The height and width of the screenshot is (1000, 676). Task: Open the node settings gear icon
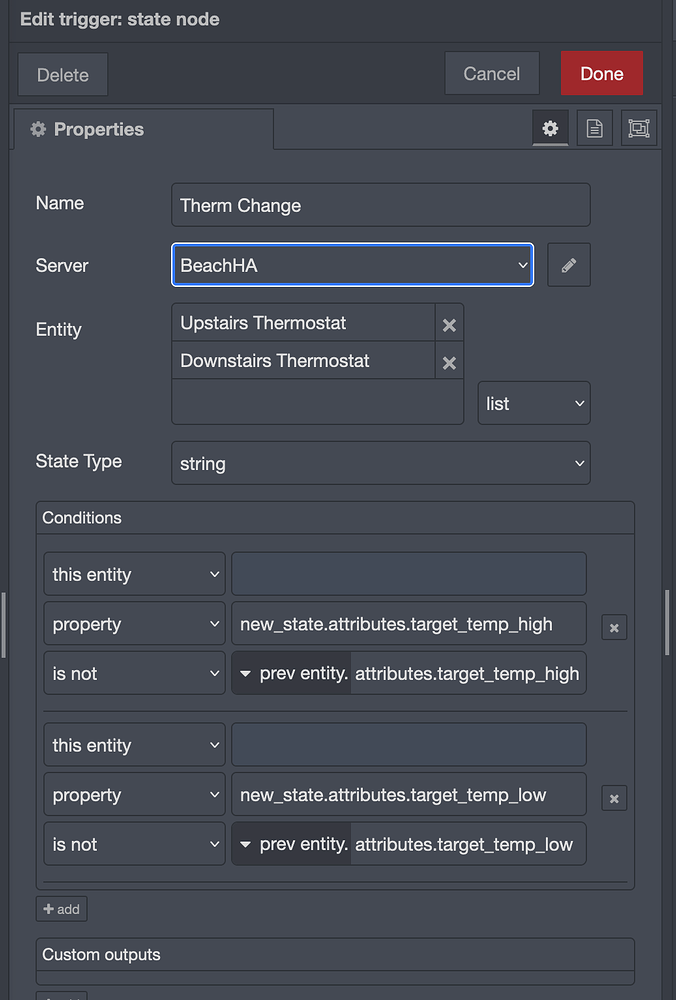click(550, 128)
